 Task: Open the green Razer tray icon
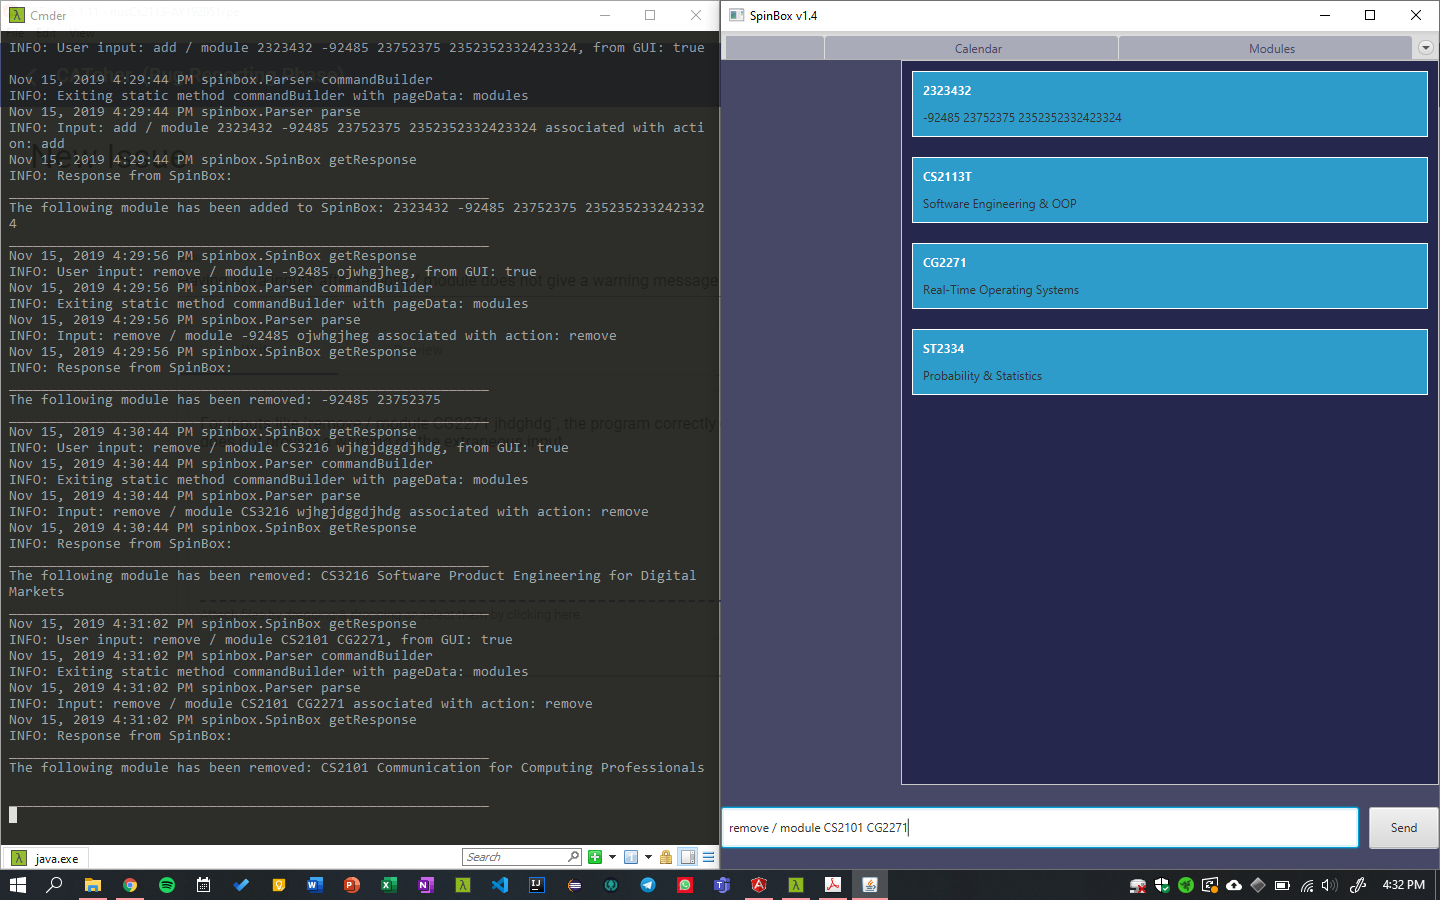(1186, 885)
